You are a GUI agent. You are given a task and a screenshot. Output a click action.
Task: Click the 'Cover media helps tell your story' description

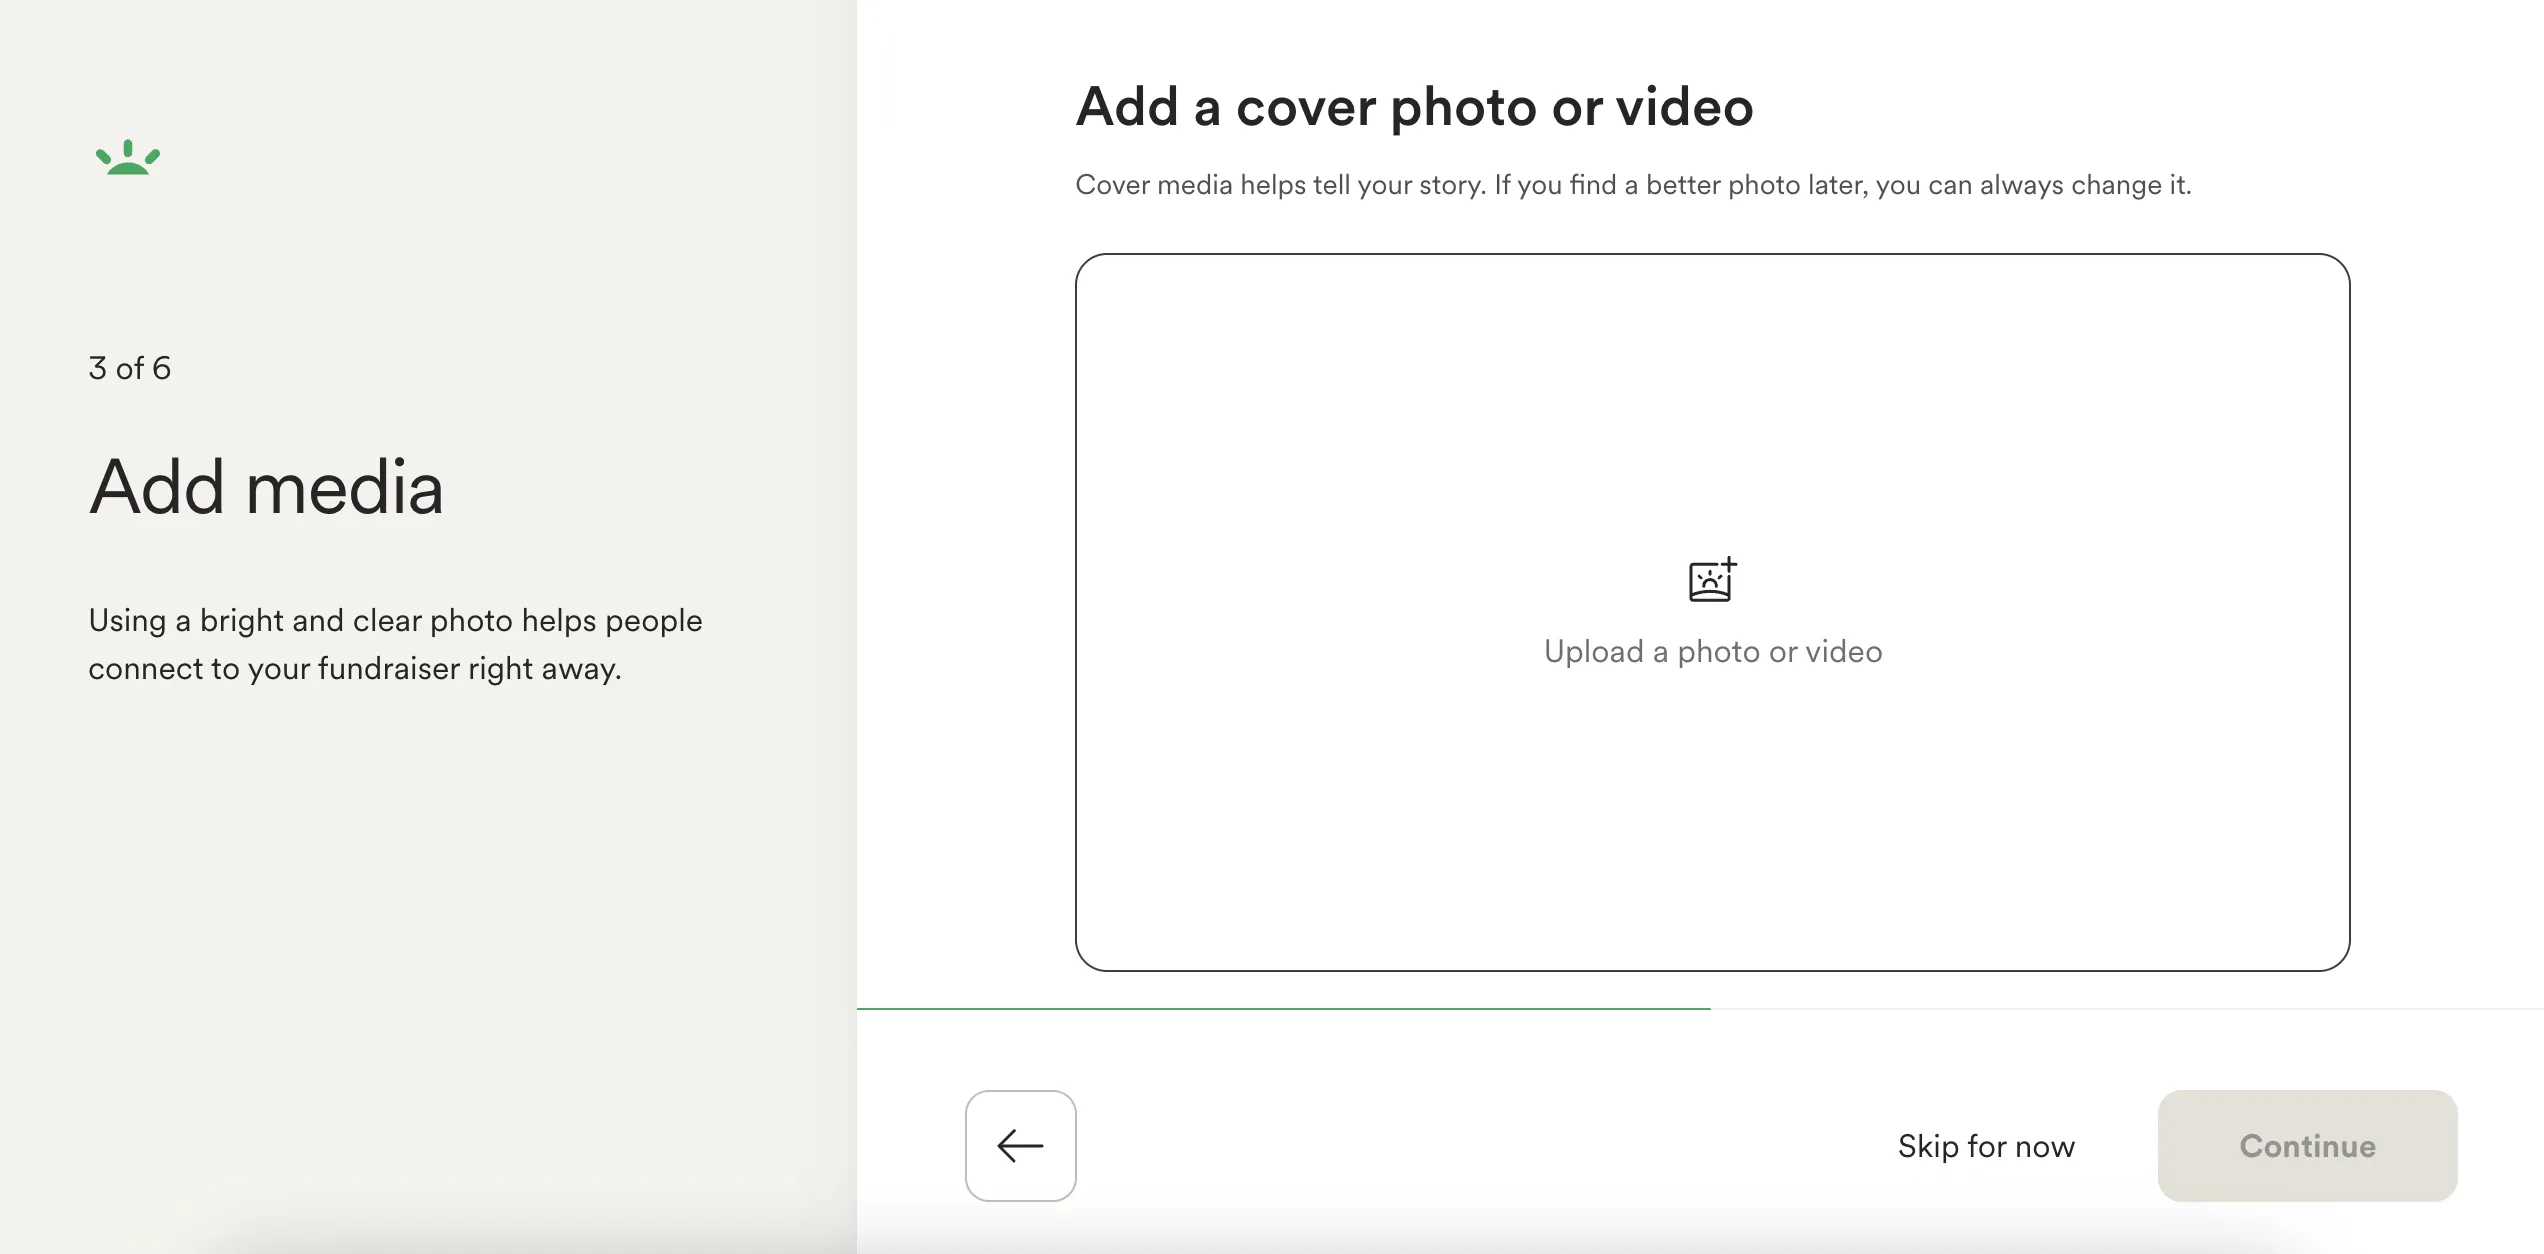point(1633,185)
